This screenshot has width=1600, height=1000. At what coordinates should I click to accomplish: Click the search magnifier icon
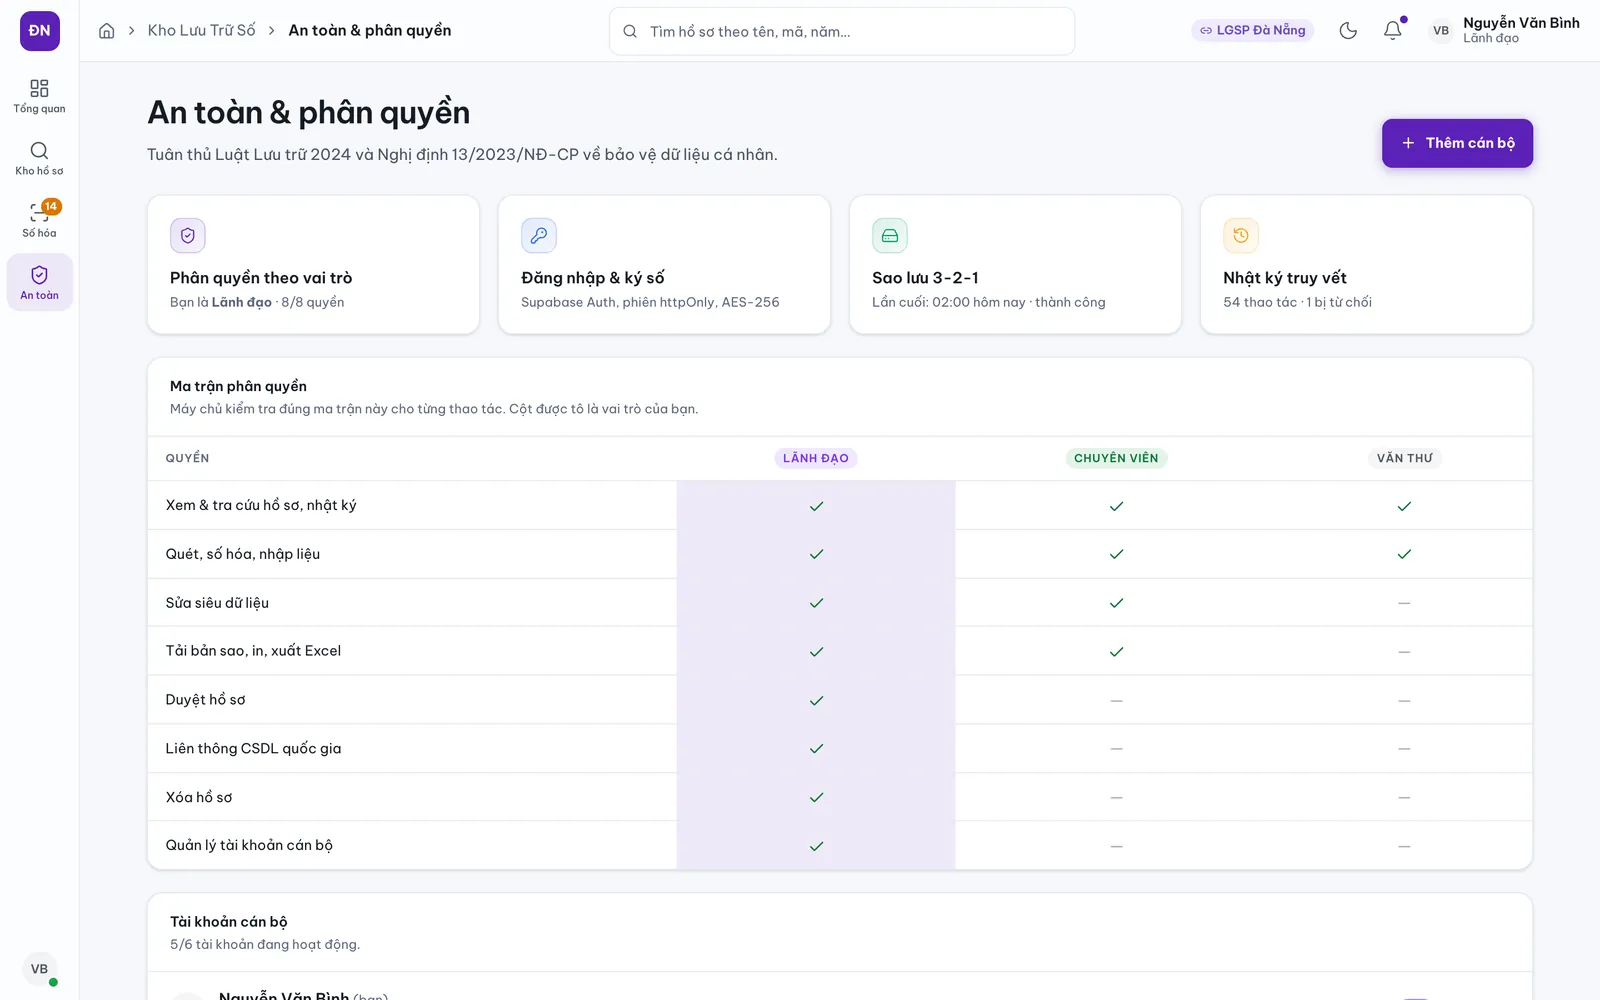(630, 31)
